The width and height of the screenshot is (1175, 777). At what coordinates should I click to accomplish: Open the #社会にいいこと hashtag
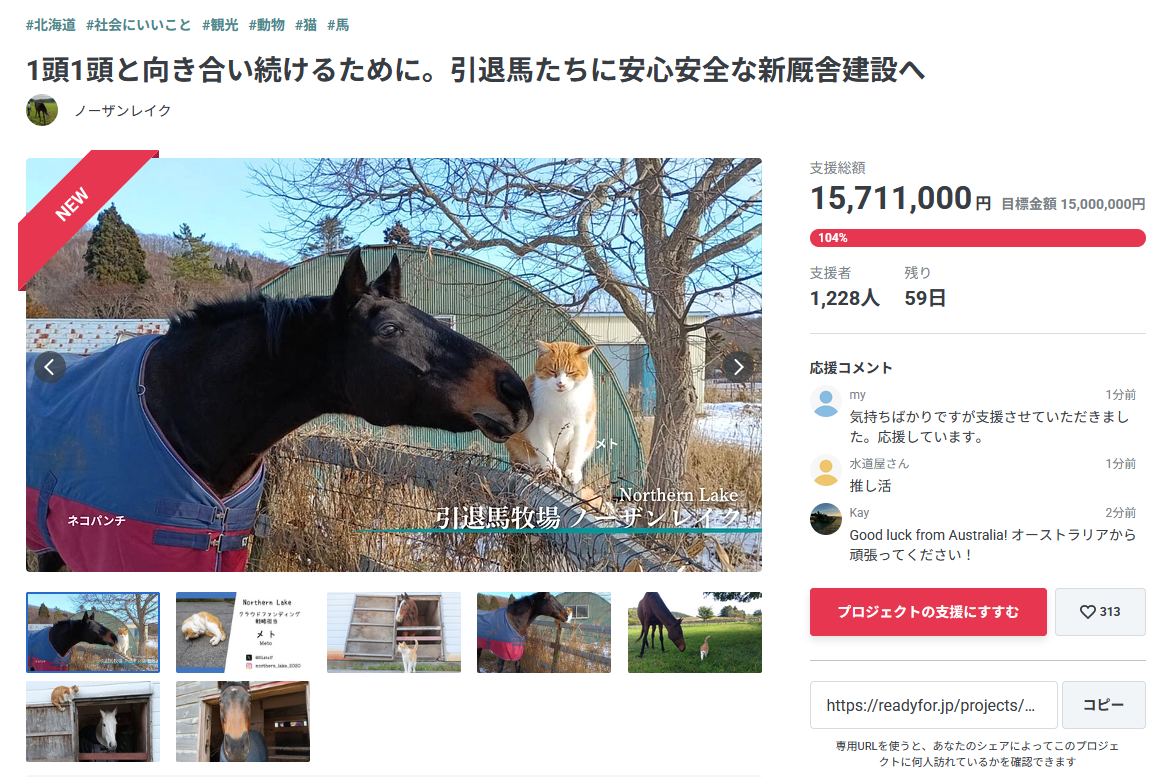tap(139, 25)
